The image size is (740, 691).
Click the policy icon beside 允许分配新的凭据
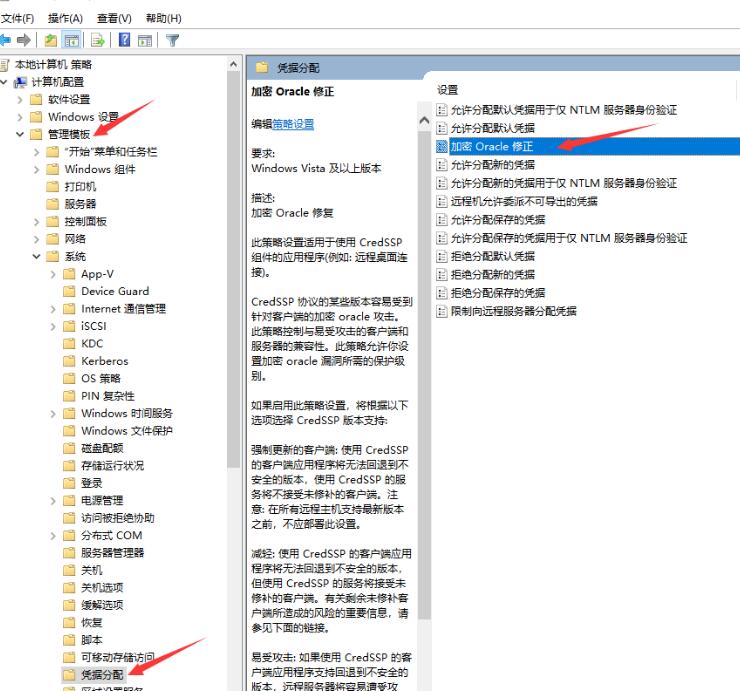pos(441,165)
